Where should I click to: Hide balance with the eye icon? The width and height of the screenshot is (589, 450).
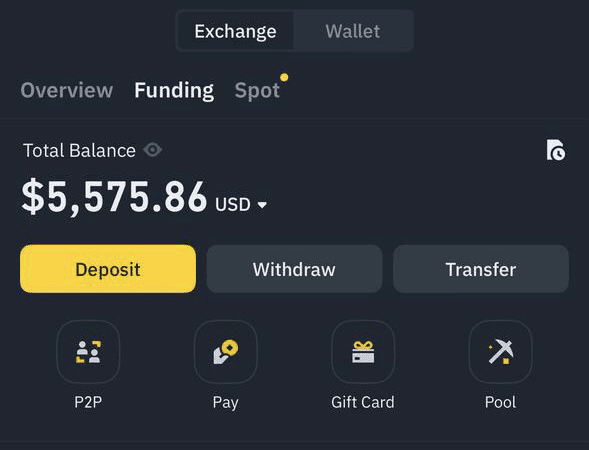[x=153, y=150]
